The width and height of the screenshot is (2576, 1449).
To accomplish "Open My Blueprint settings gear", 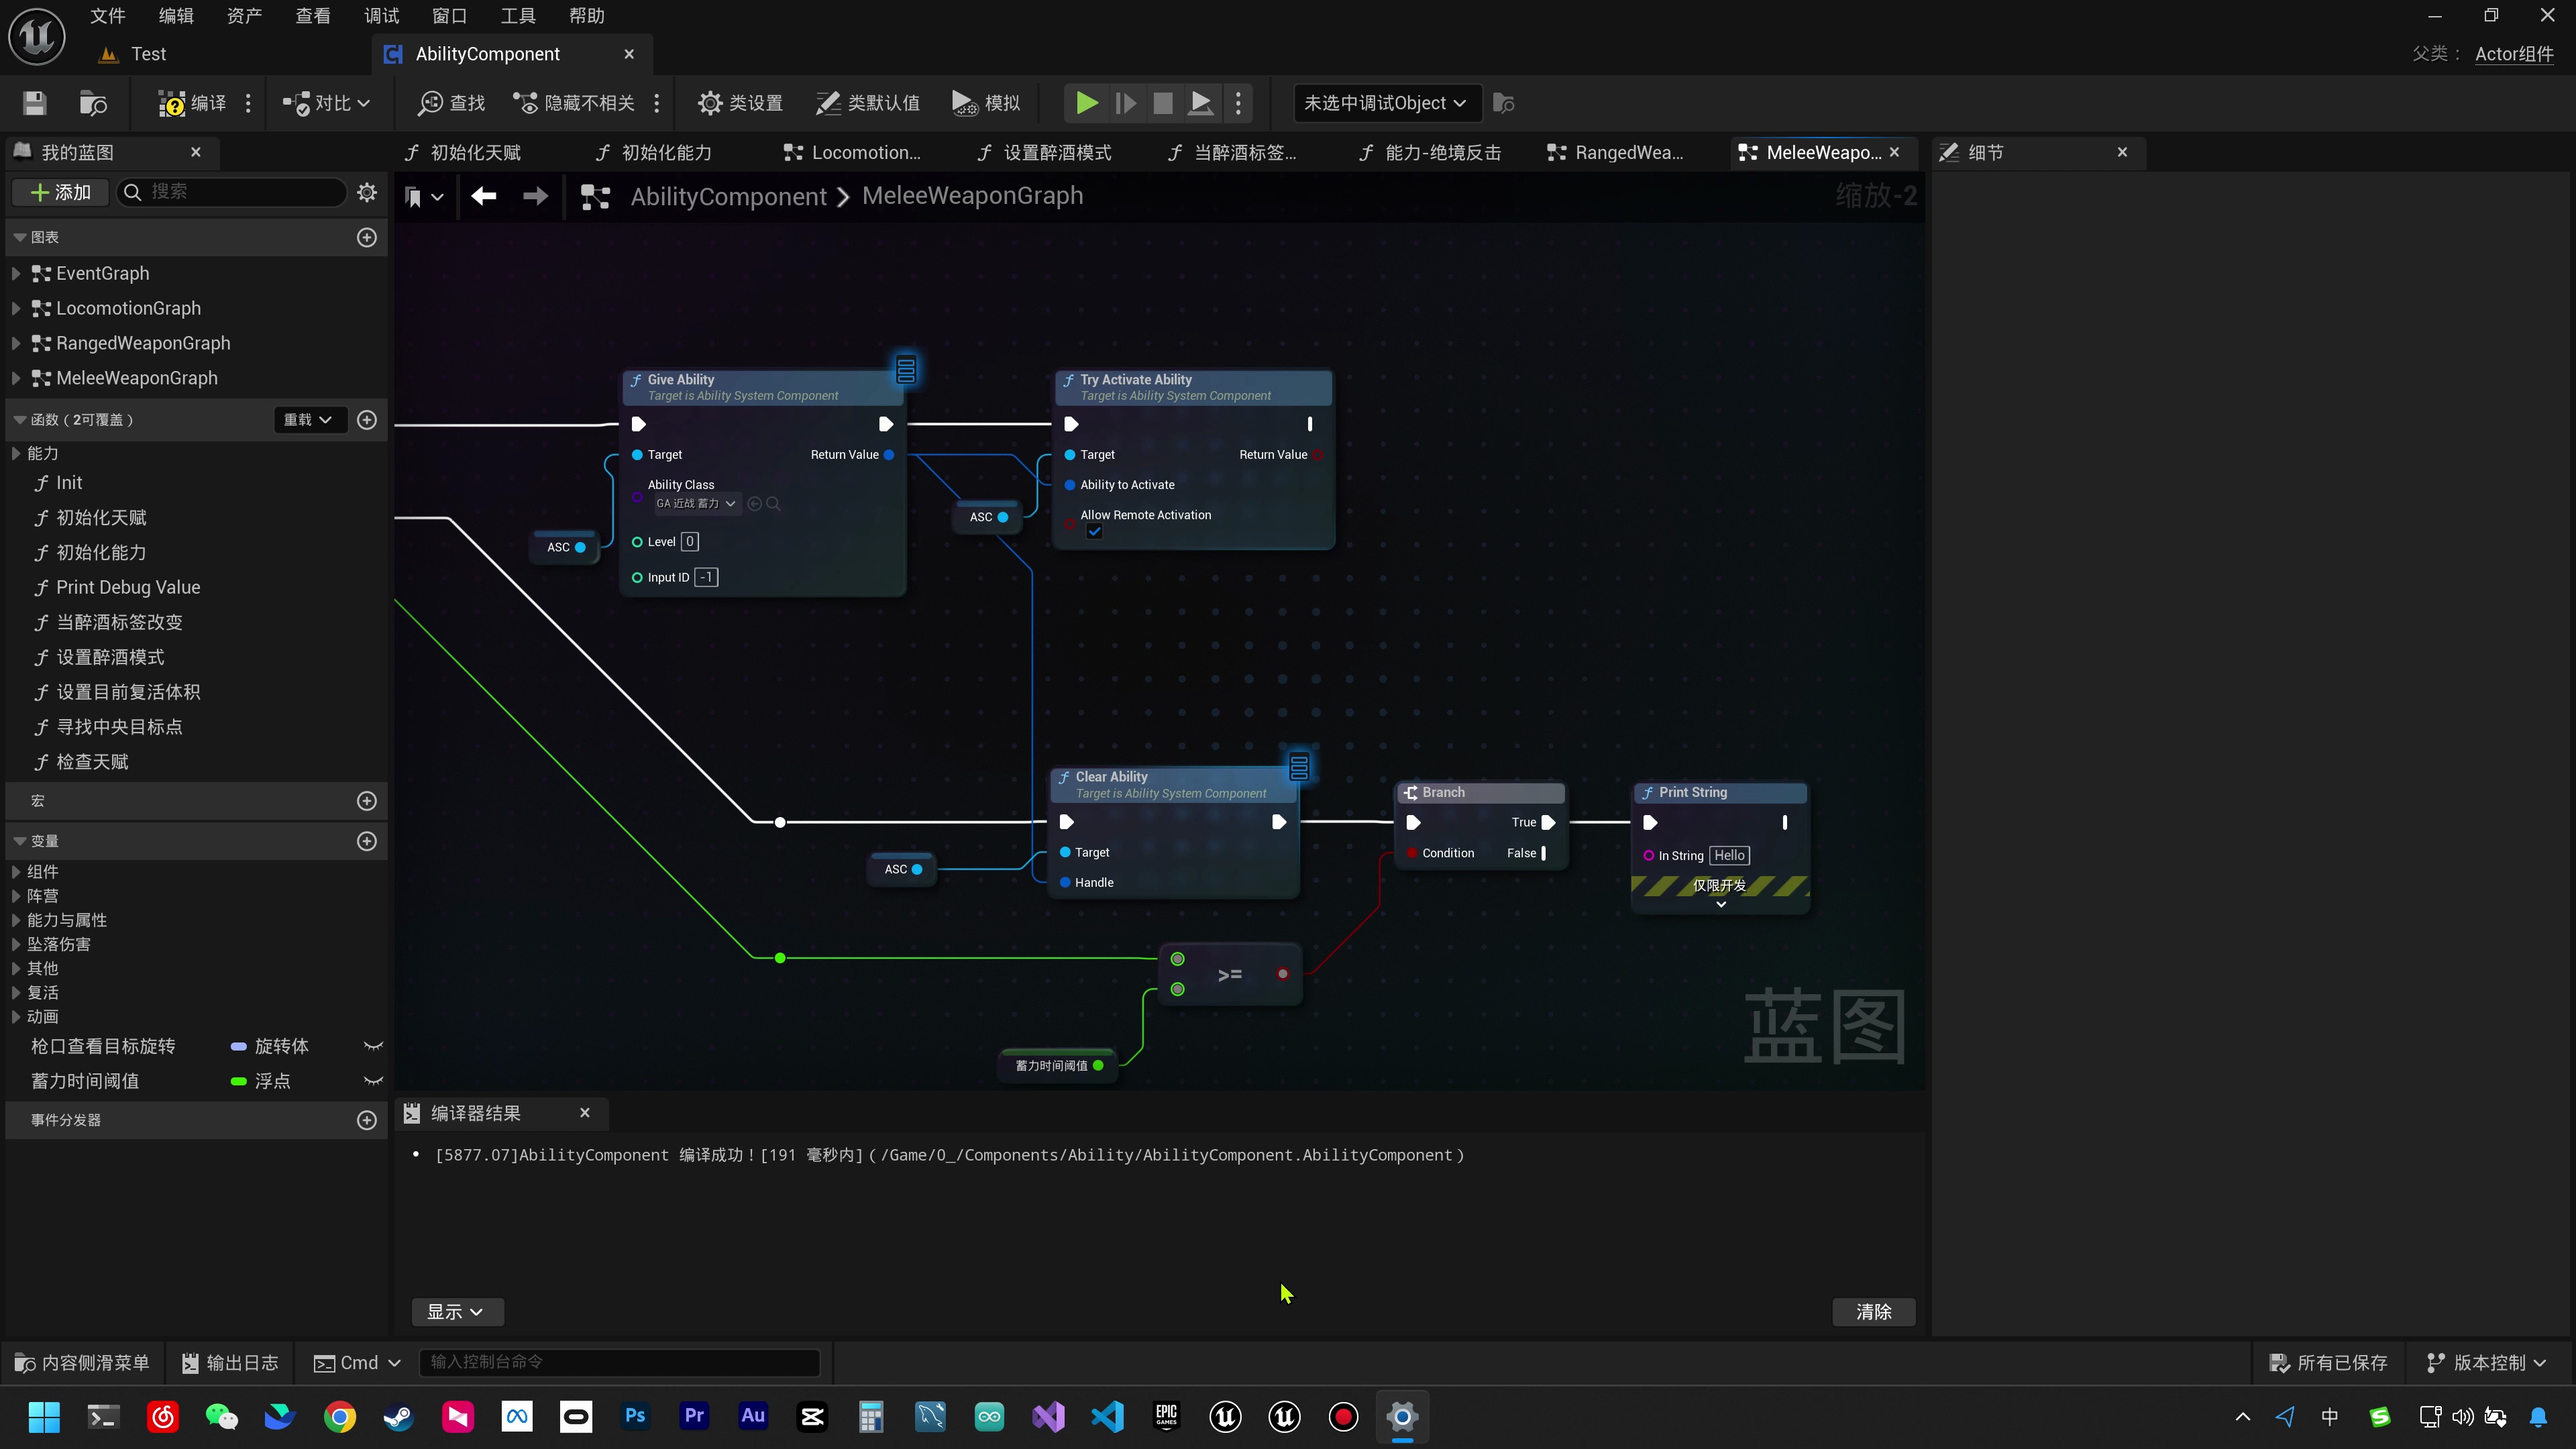I will click(x=367, y=192).
